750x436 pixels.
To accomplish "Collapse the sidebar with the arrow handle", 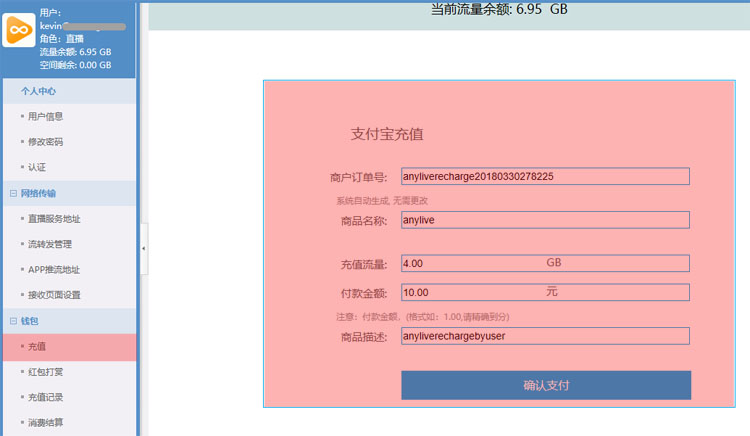I will (x=143, y=249).
